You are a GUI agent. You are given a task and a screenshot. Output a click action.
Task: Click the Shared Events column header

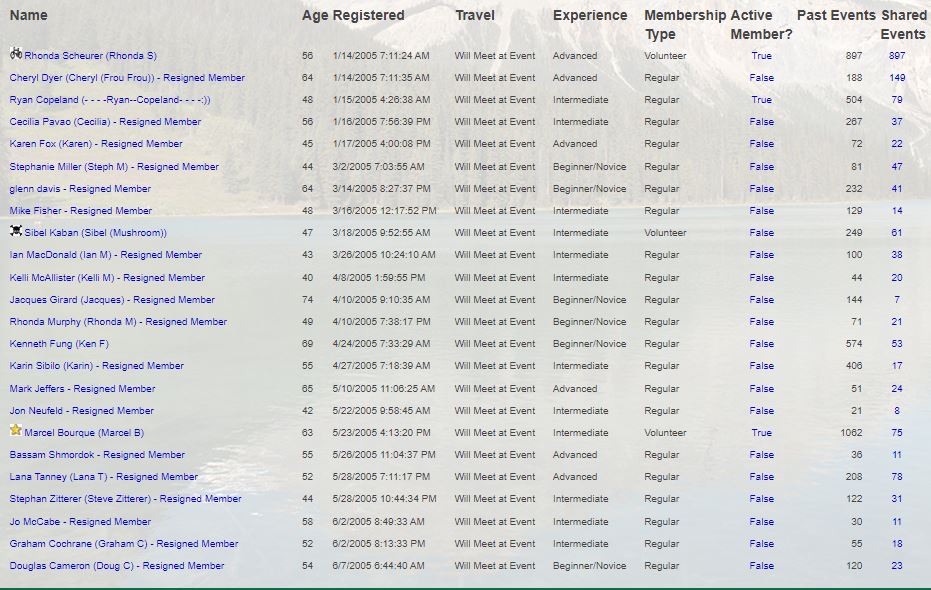(x=903, y=25)
